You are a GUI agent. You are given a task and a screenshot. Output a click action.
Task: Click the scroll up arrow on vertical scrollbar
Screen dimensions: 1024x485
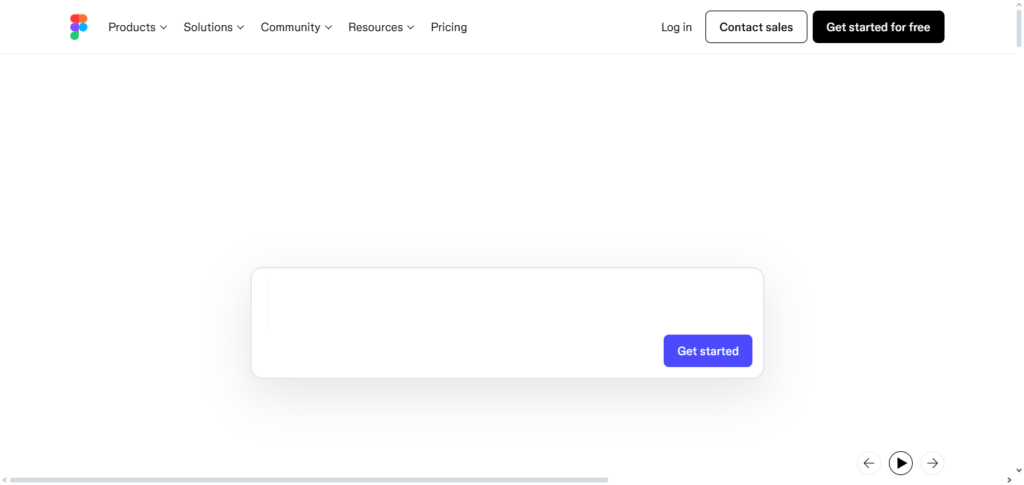[x=1018, y=6]
